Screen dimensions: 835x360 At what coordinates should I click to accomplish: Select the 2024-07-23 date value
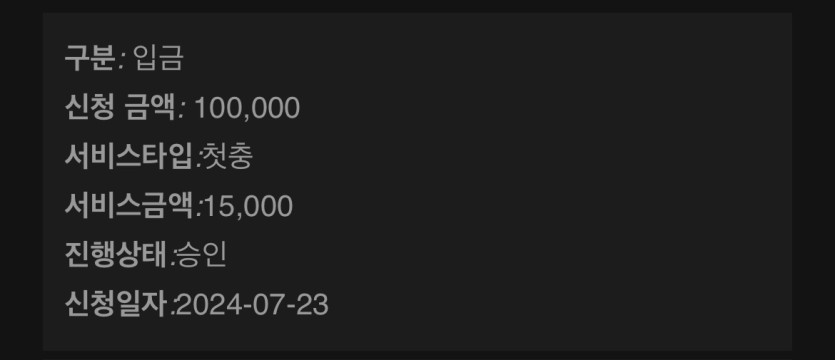click(x=252, y=306)
